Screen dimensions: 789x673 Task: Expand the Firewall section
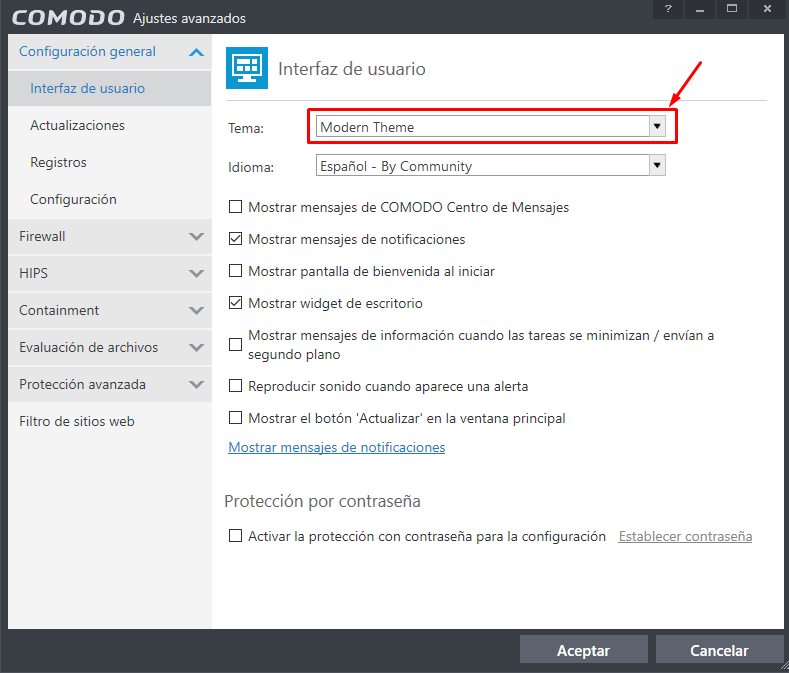coord(110,236)
